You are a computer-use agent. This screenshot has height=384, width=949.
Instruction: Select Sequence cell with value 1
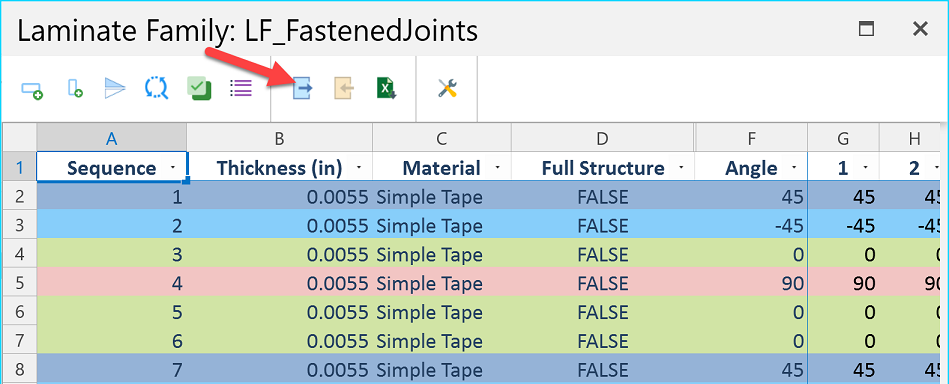111,196
